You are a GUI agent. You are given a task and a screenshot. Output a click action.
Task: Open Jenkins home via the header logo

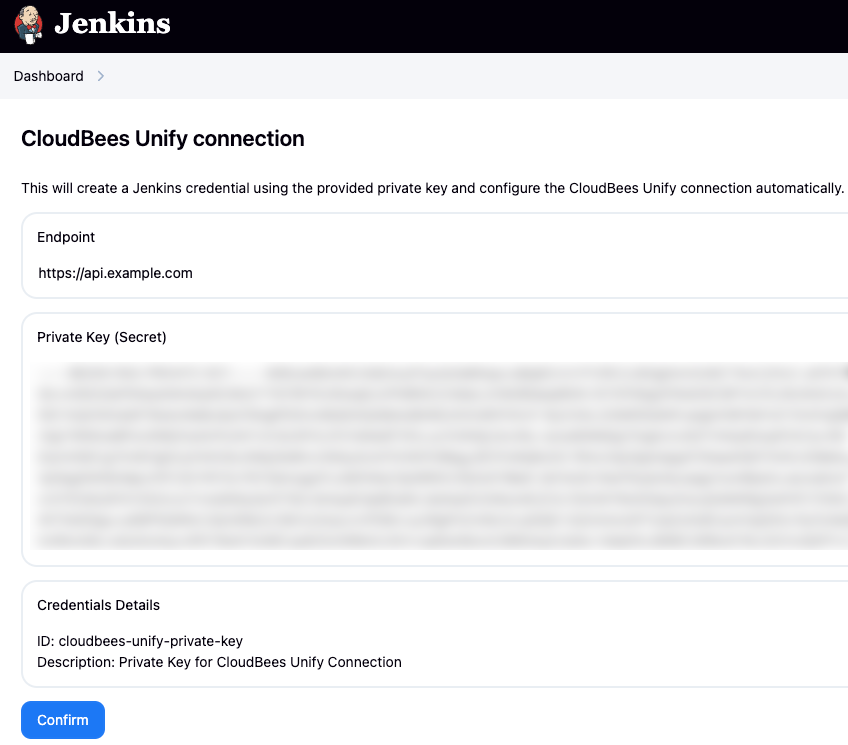coord(90,25)
